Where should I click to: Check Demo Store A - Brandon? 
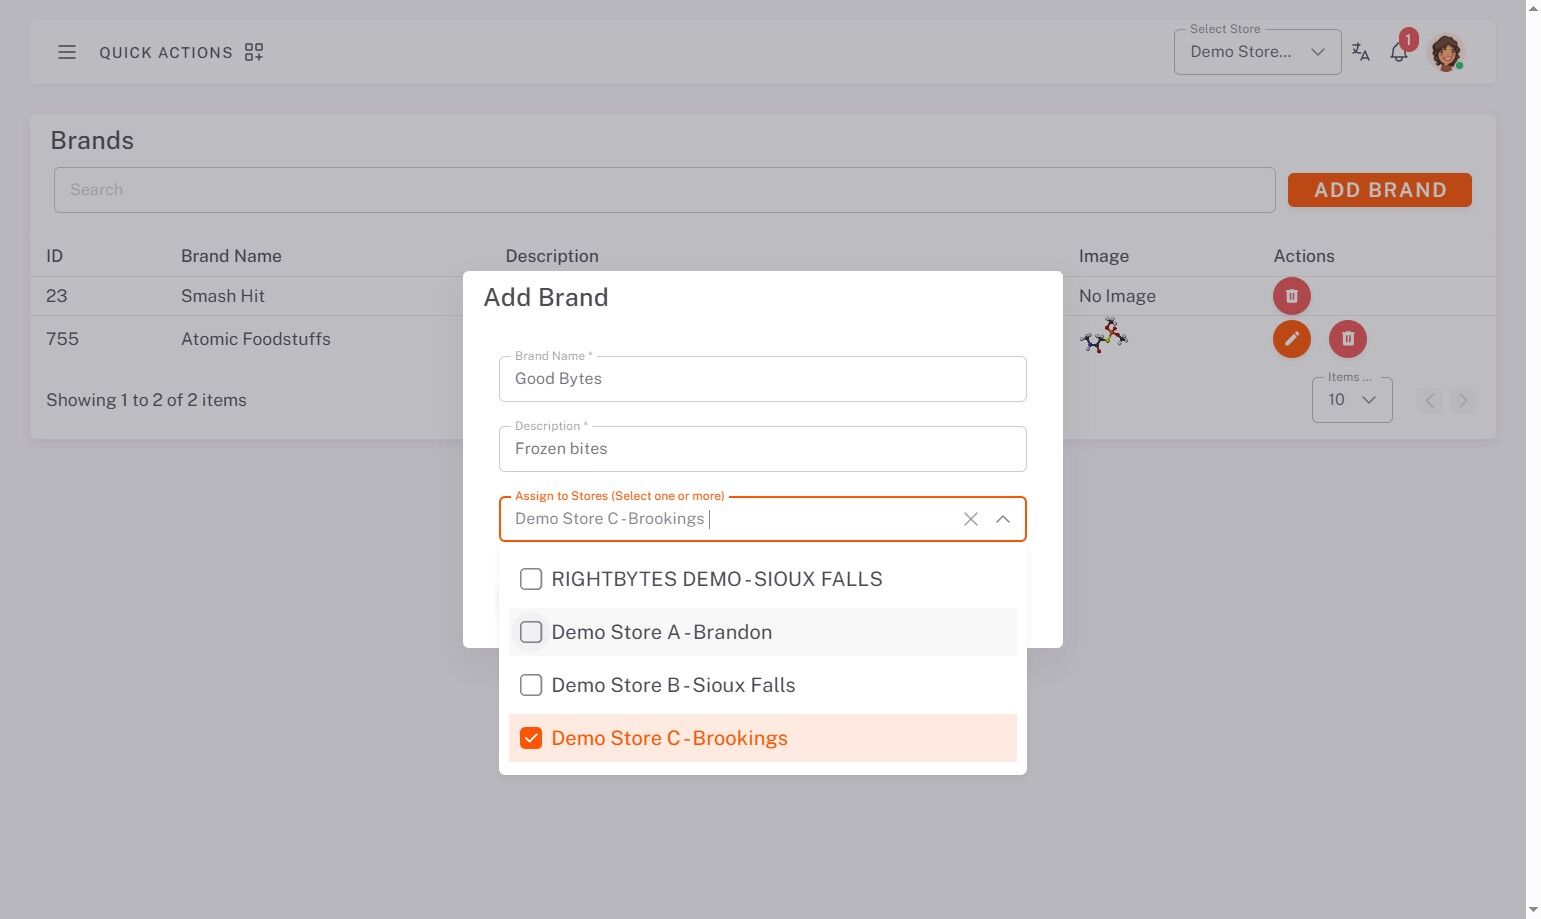click(531, 632)
